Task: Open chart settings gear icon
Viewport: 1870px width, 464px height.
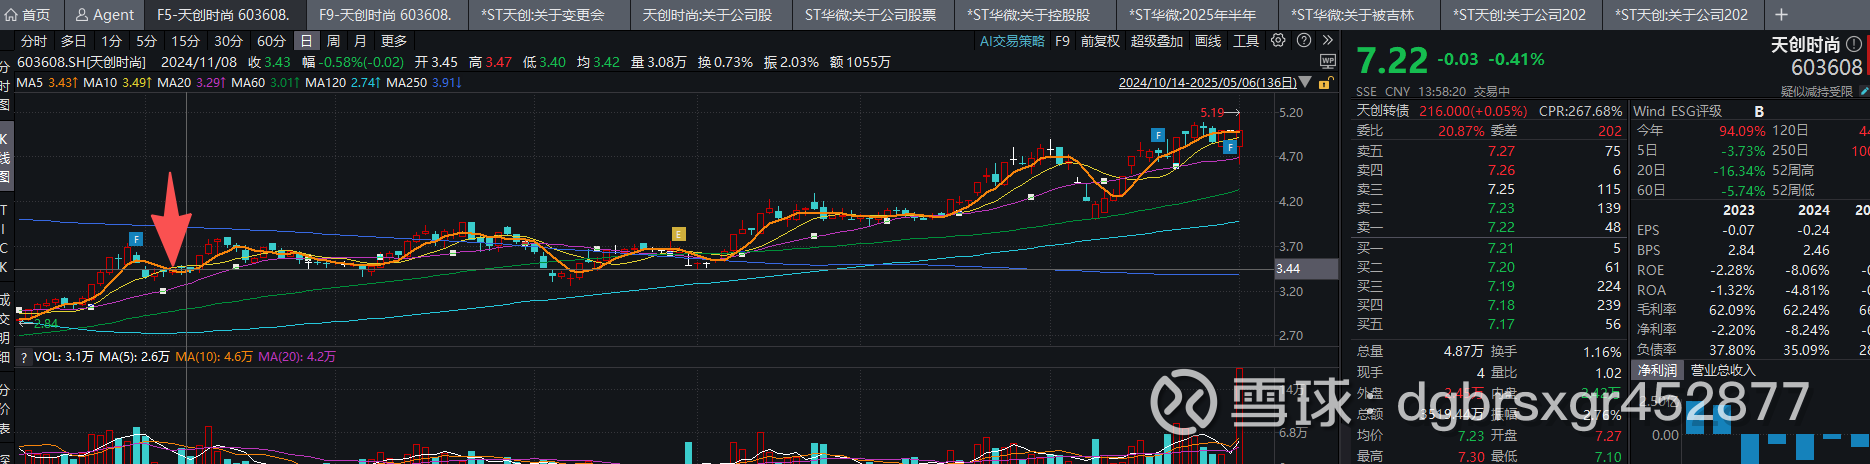Action: point(1278,41)
